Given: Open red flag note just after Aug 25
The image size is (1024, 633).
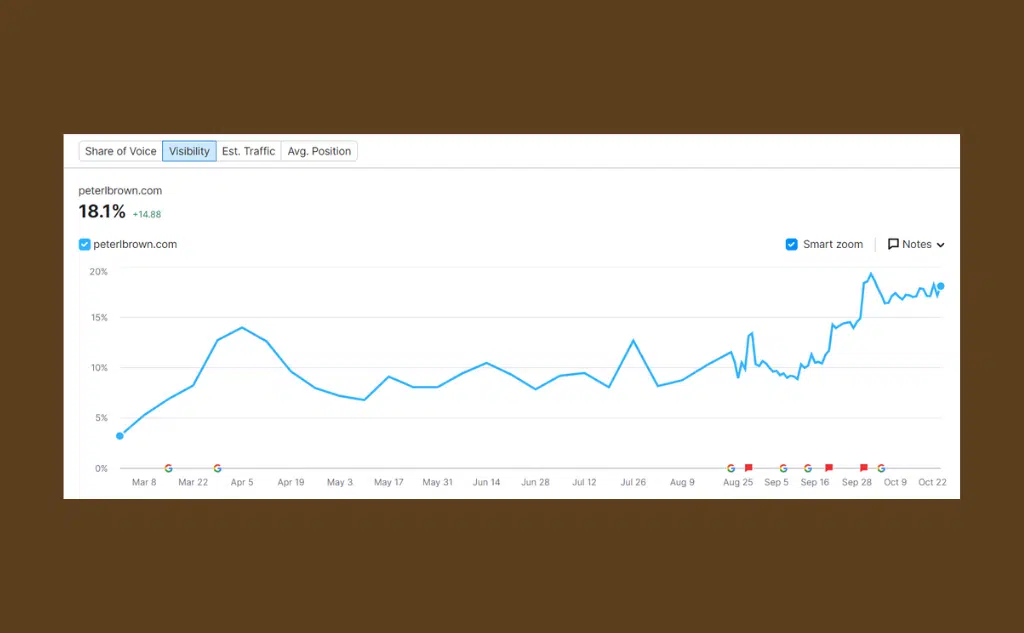Looking at the screenshot, I should pyautogui.click(x=748, y=468).
